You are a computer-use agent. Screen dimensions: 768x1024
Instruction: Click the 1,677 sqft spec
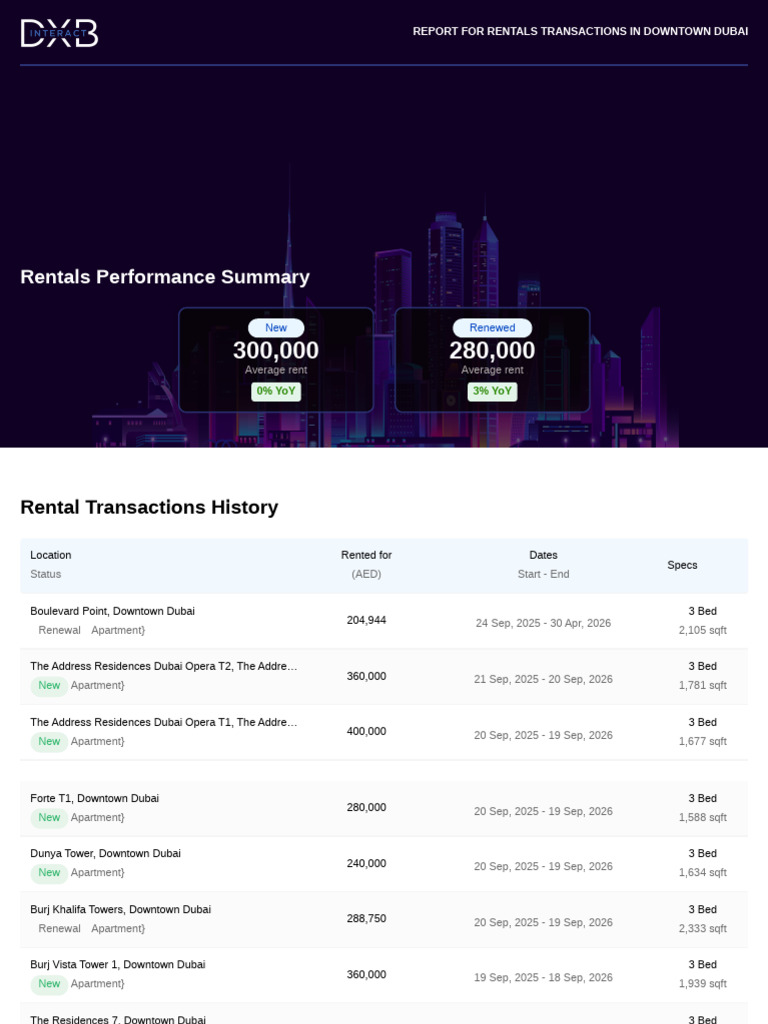703,741
